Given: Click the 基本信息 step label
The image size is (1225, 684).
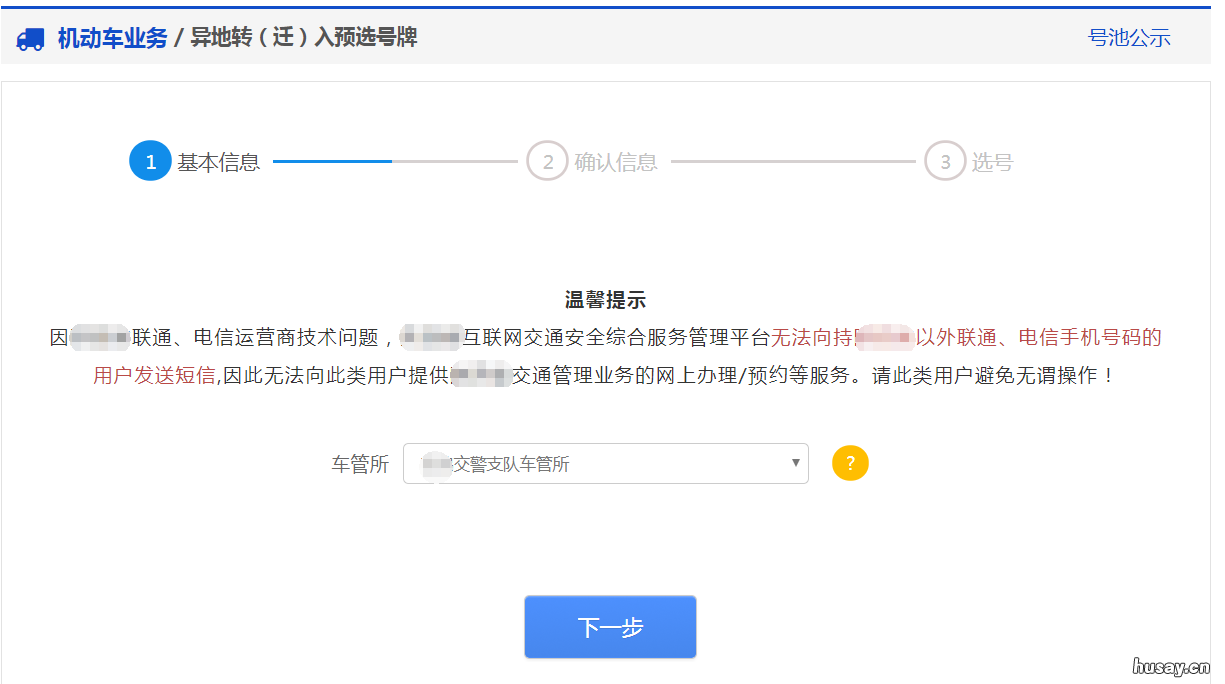Looking at the screenshot, I should coord(217,160).
